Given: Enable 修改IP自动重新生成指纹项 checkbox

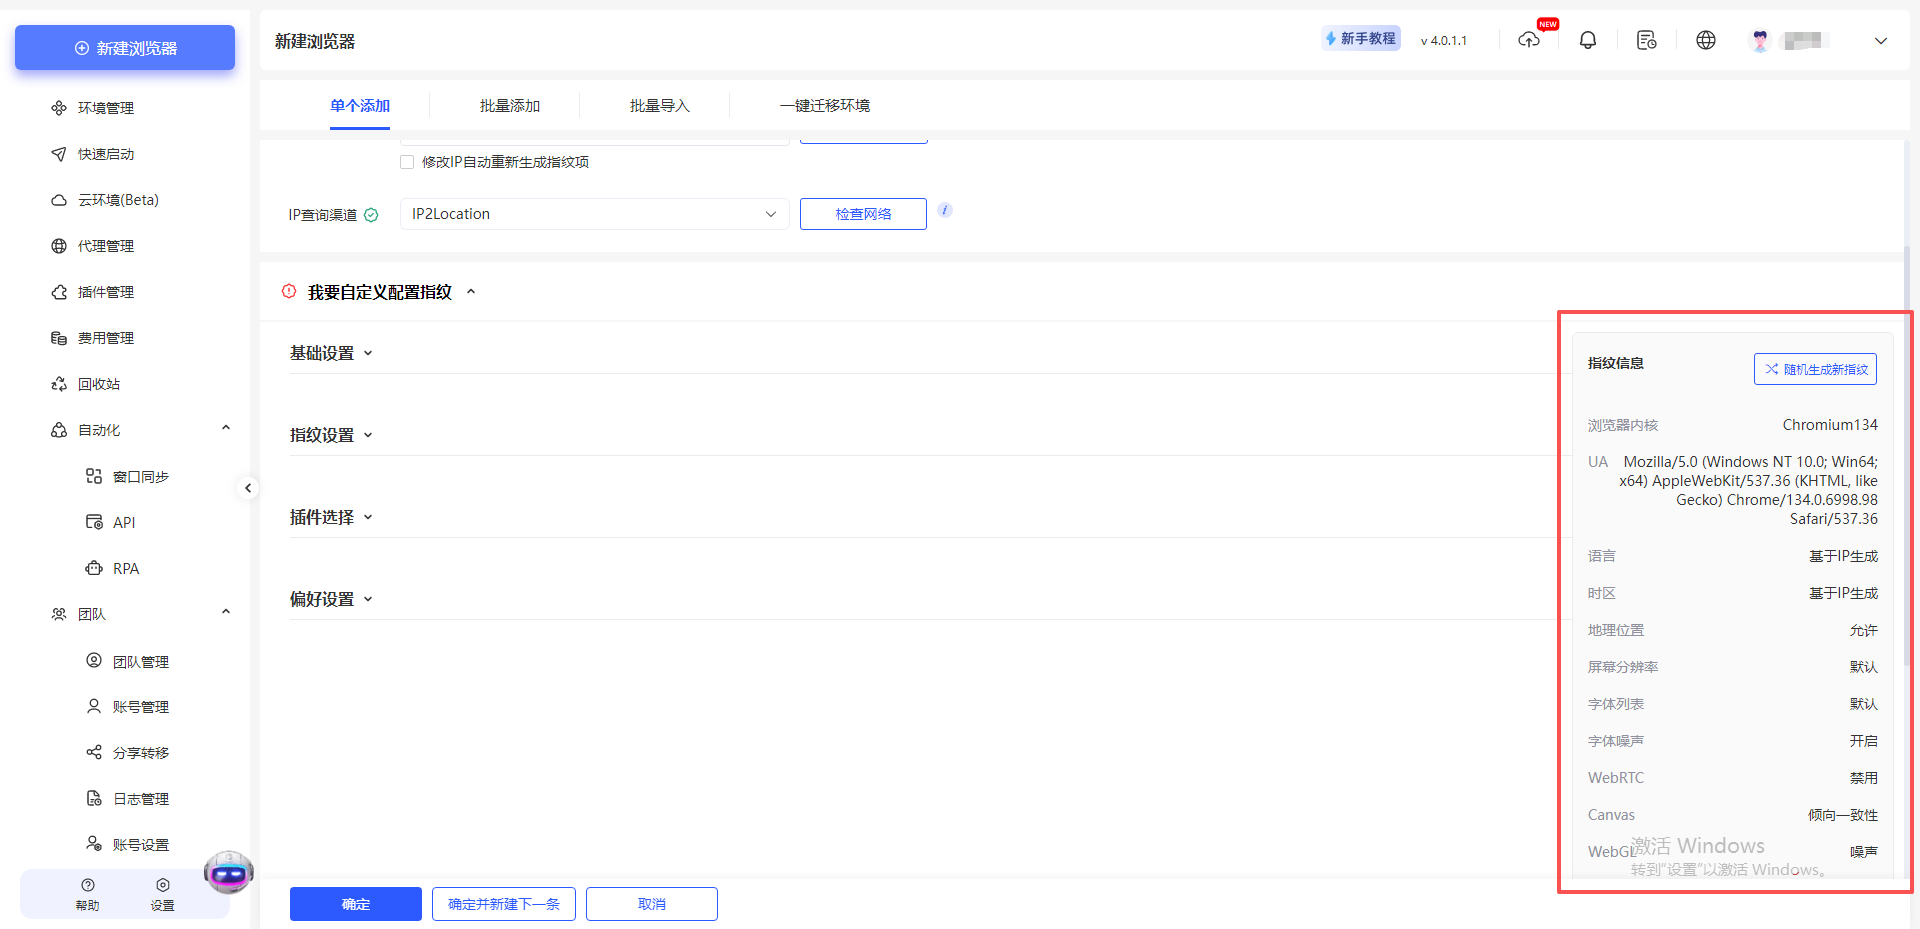Looking at the screenshot, I should [x=407, y=161].
